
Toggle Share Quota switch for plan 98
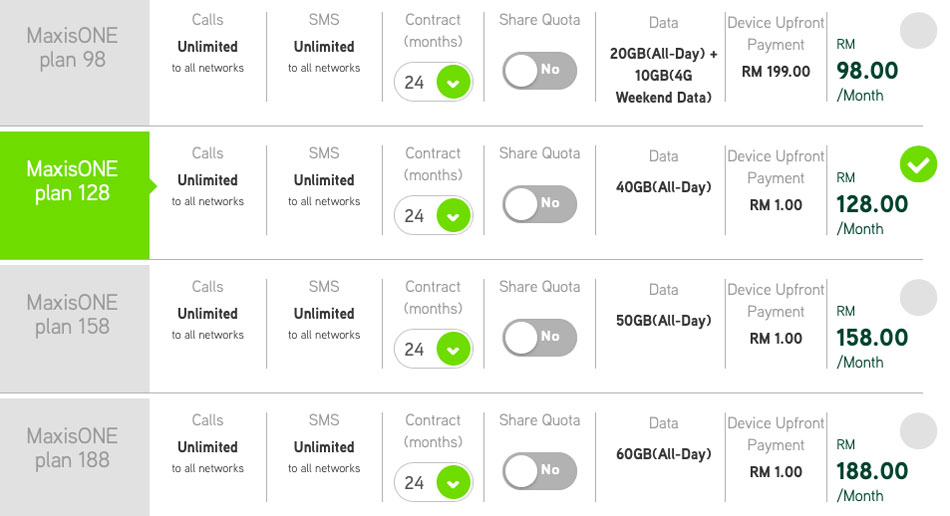pos(539,70)
